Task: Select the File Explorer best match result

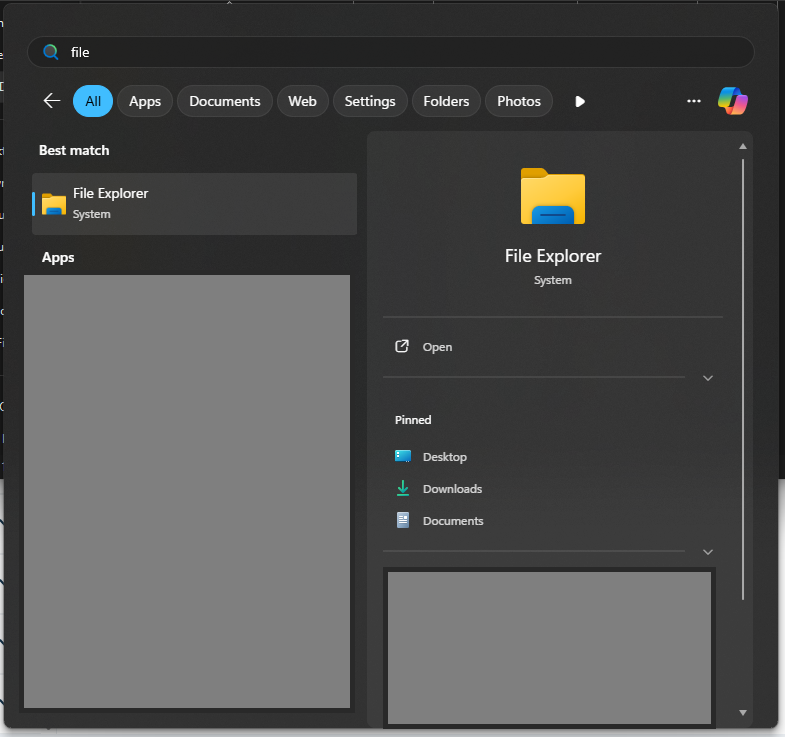Action: (194, 204)
